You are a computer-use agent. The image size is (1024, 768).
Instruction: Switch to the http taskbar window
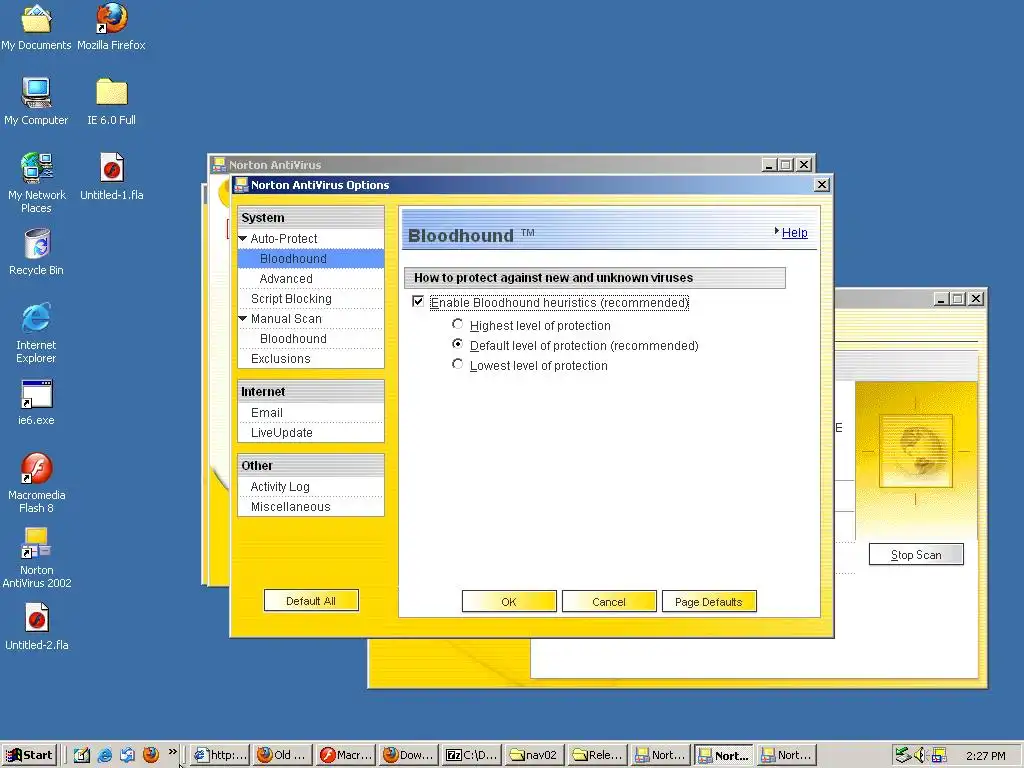[x=220, y=755]
